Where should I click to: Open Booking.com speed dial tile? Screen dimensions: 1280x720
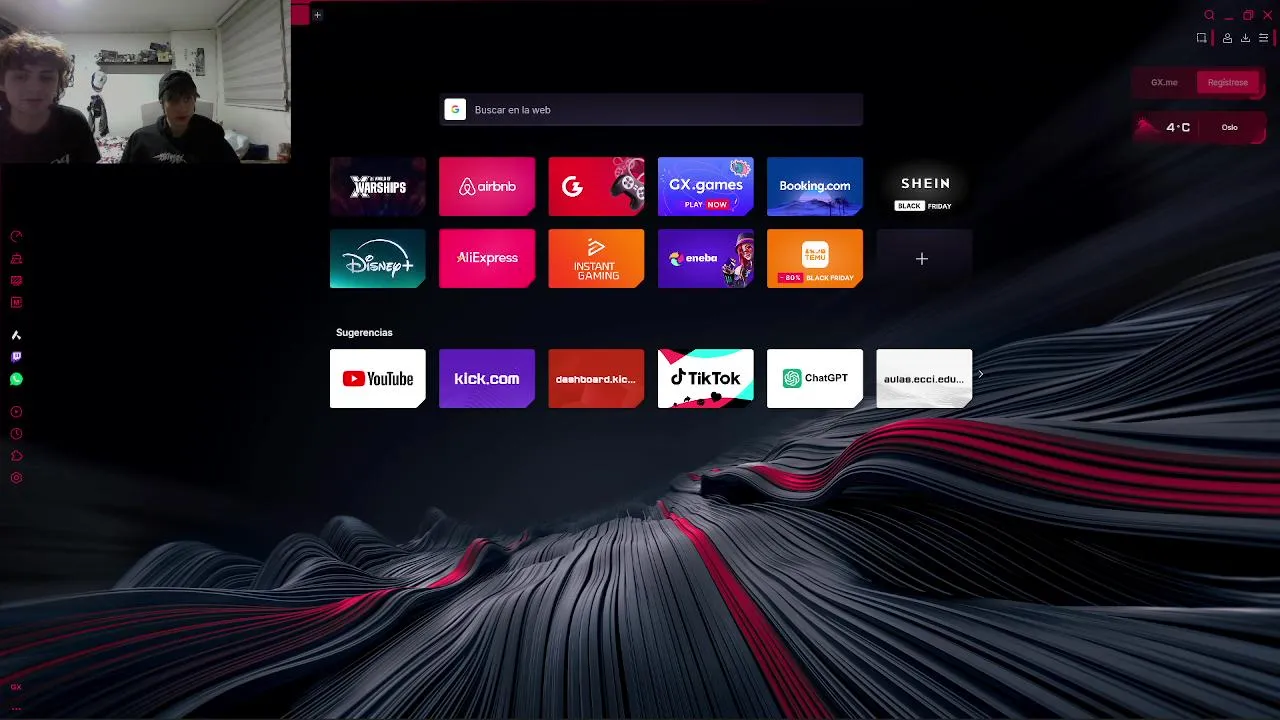[815, 186]
